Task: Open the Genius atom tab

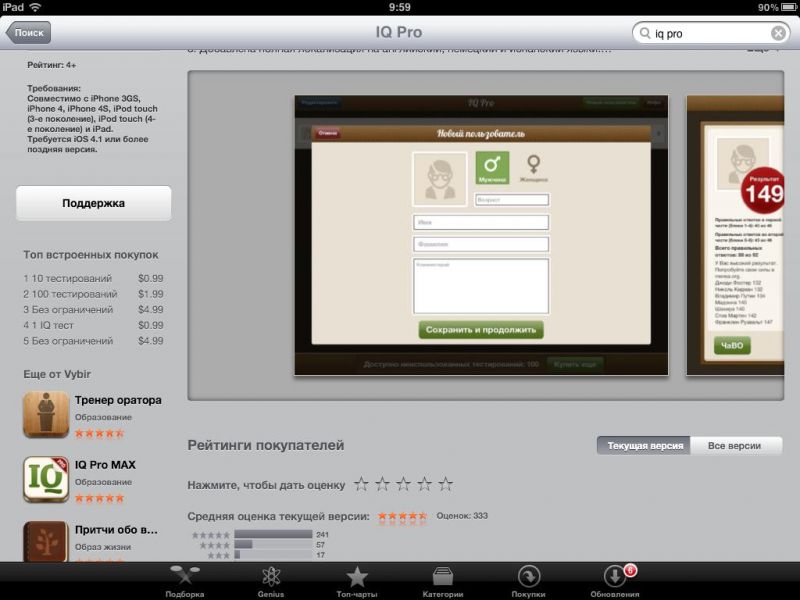Action: click(x=270, y=580)
